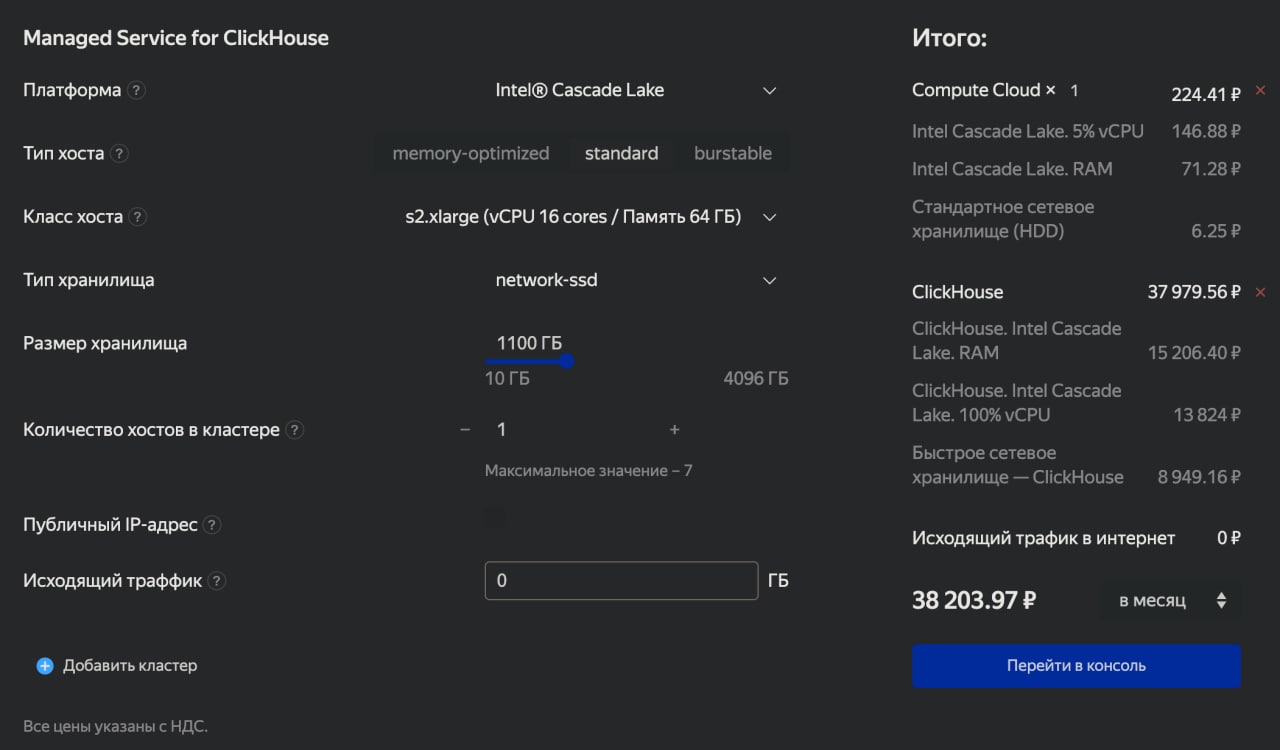Open help icon next to Количество хостов в кластере
Image resolution: width=1280 pixels, height=750 pixels.
pyautogui.click(x=294, y=430)
